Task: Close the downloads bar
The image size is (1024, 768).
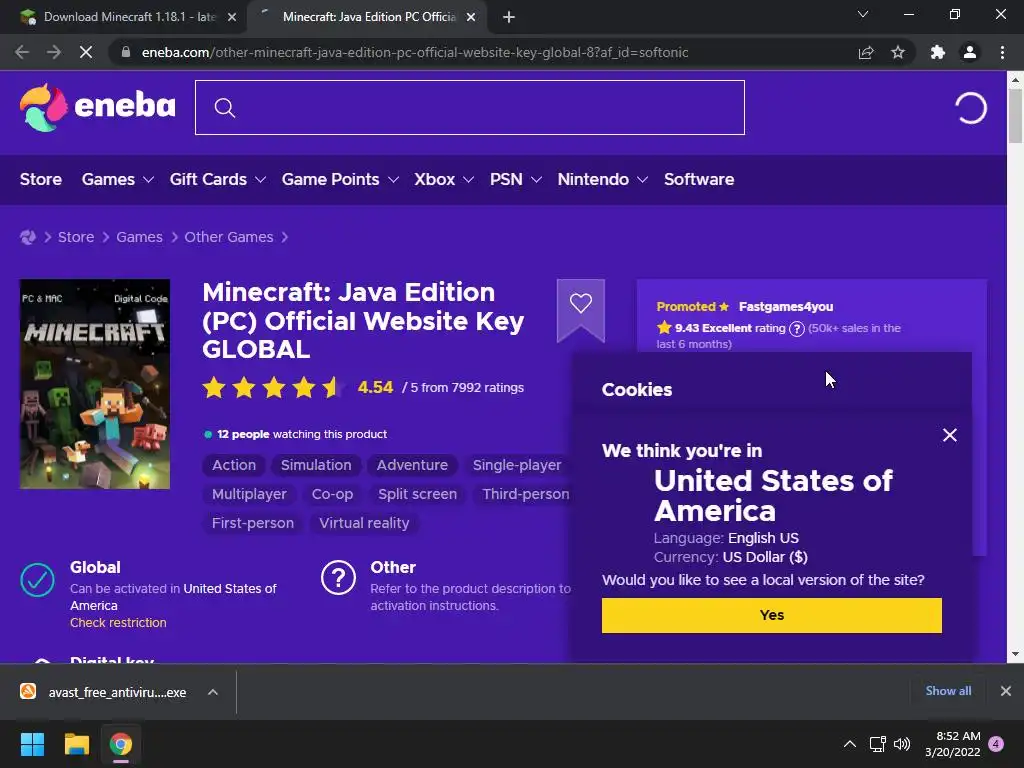Action: click(1006, 691)
